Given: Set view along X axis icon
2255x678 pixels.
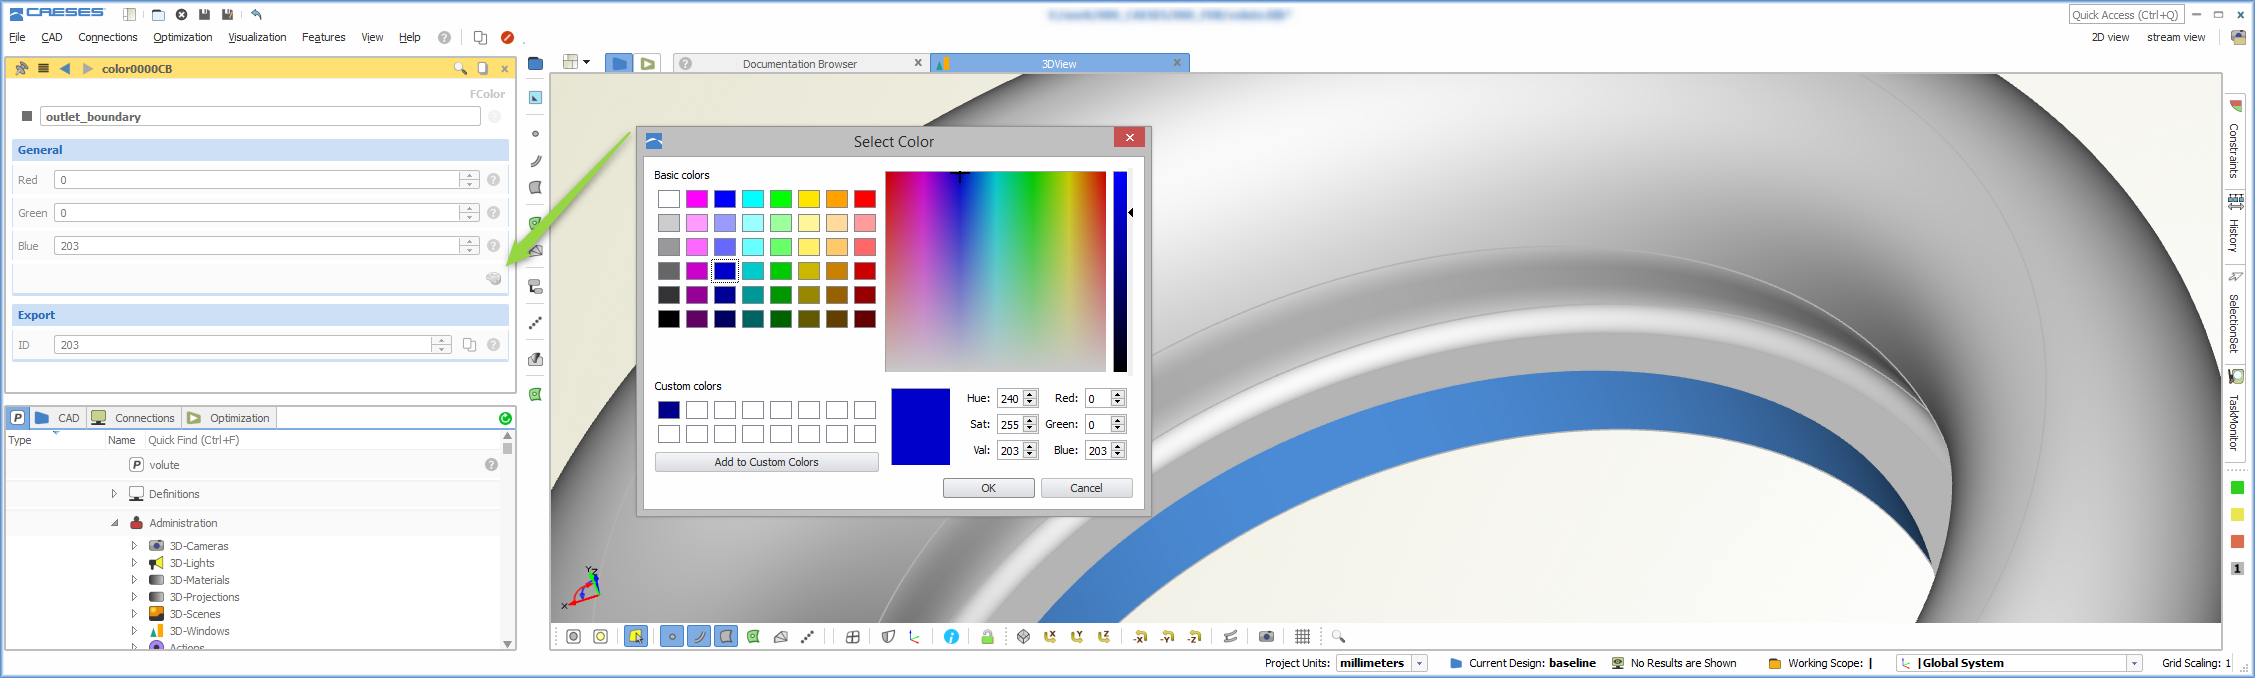Looking at the screenshot, I should coord(1050,636).
